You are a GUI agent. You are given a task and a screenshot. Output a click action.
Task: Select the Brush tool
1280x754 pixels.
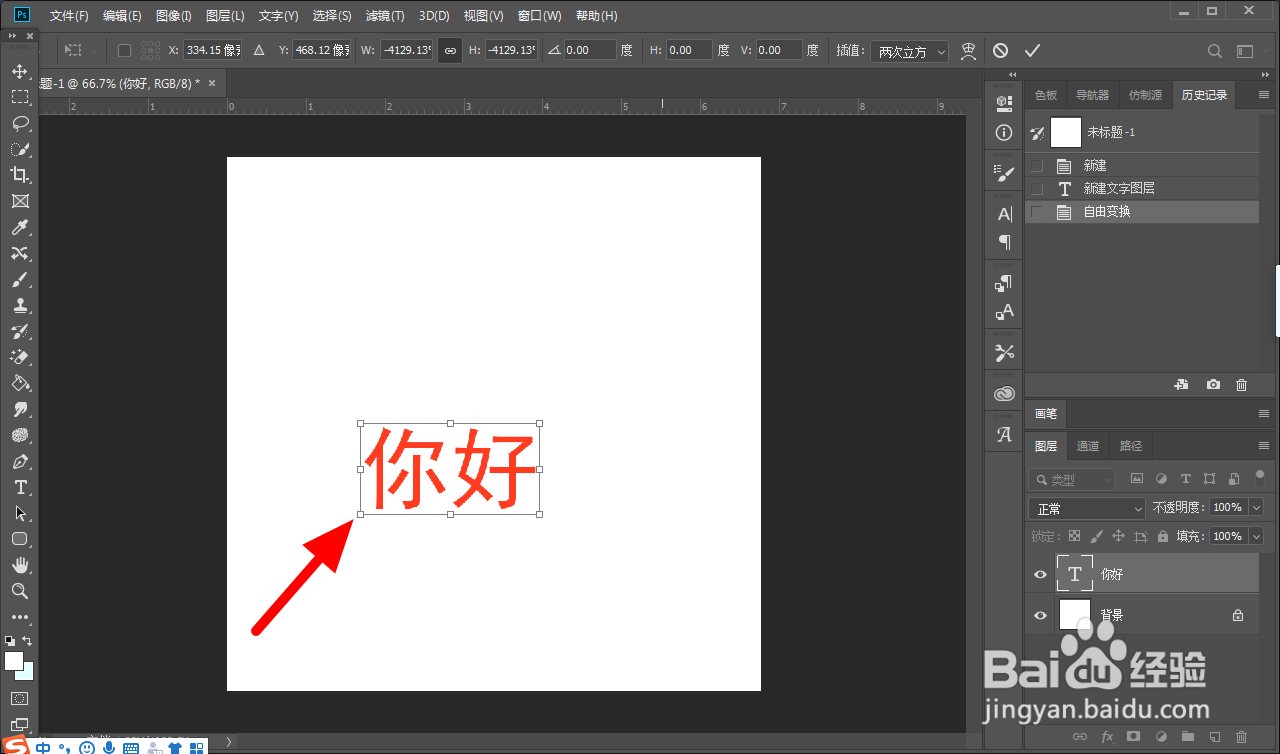[x=20, y=279]
